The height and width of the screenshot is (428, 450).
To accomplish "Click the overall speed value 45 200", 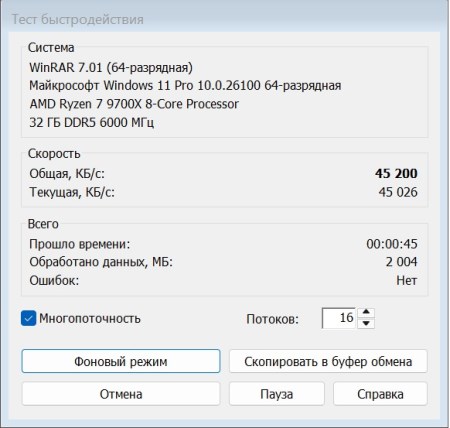I will point(396,173).
